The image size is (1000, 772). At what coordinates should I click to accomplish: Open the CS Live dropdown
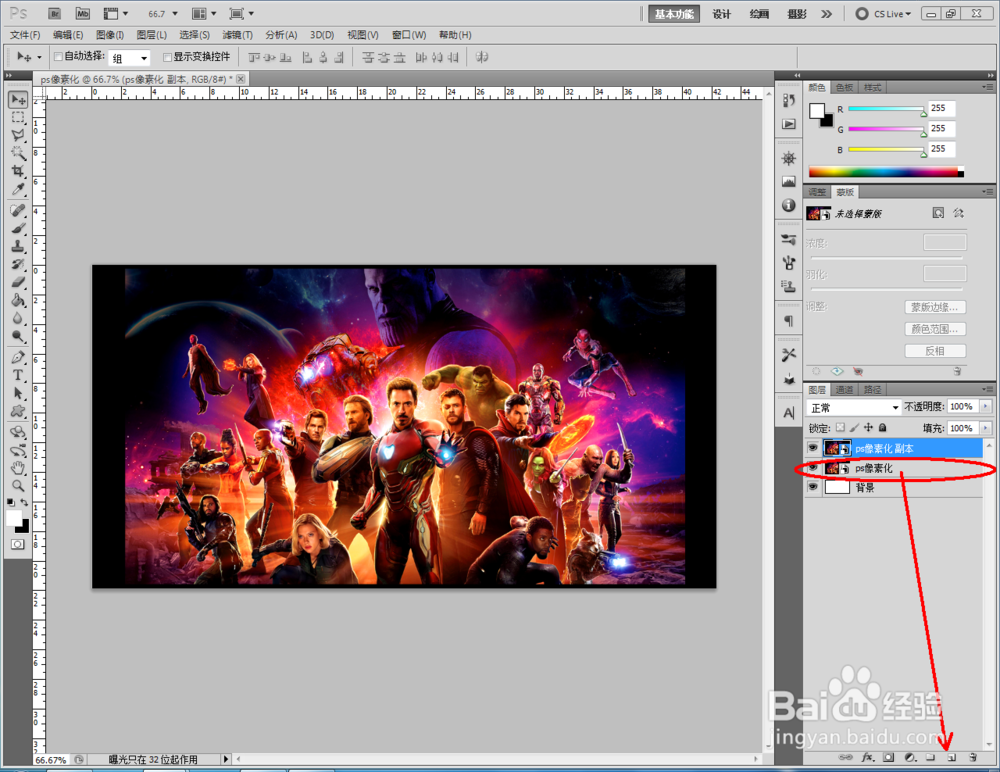883,13
